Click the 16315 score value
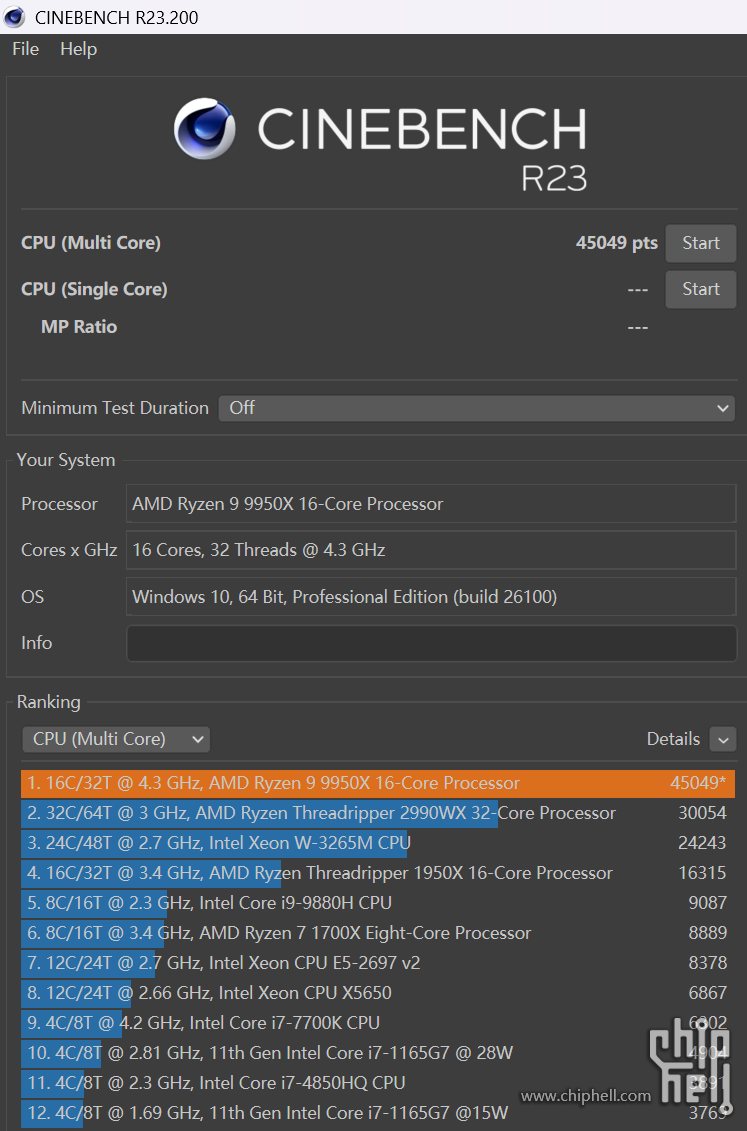This screenshot has height=1131, width=747. pos(702,873)
